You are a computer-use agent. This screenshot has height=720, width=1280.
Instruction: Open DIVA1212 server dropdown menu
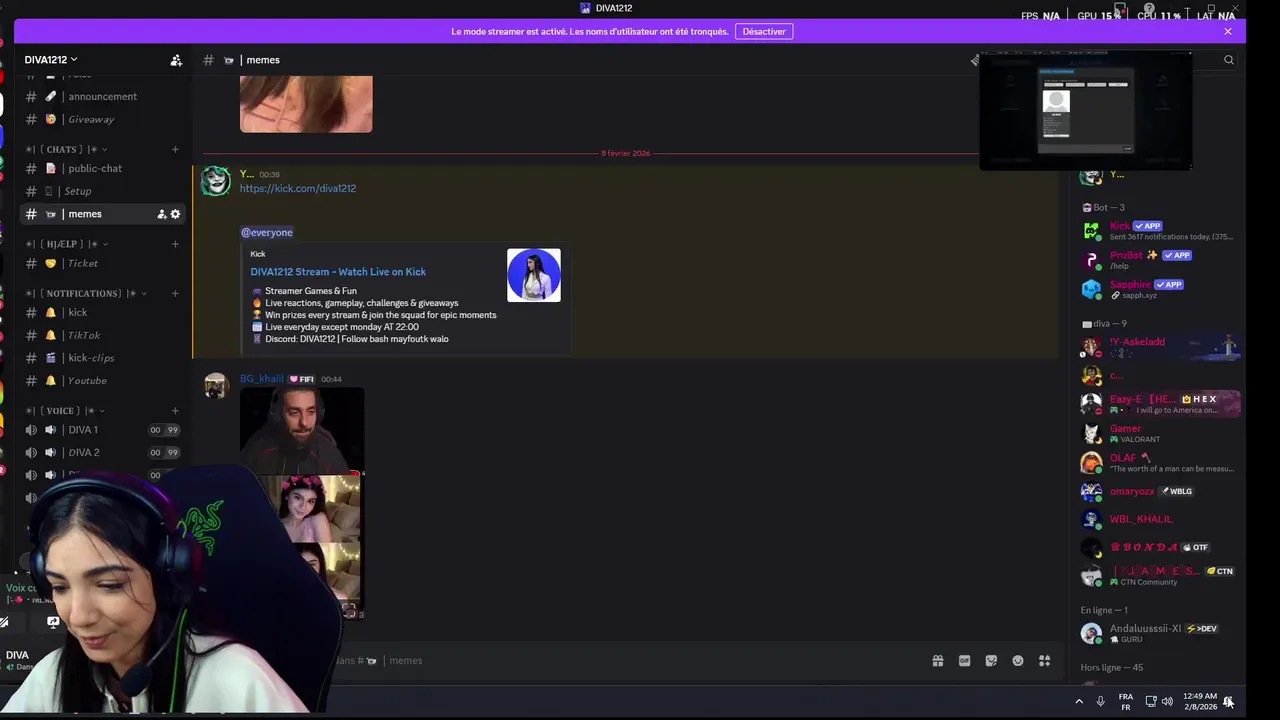click(51, 60)
